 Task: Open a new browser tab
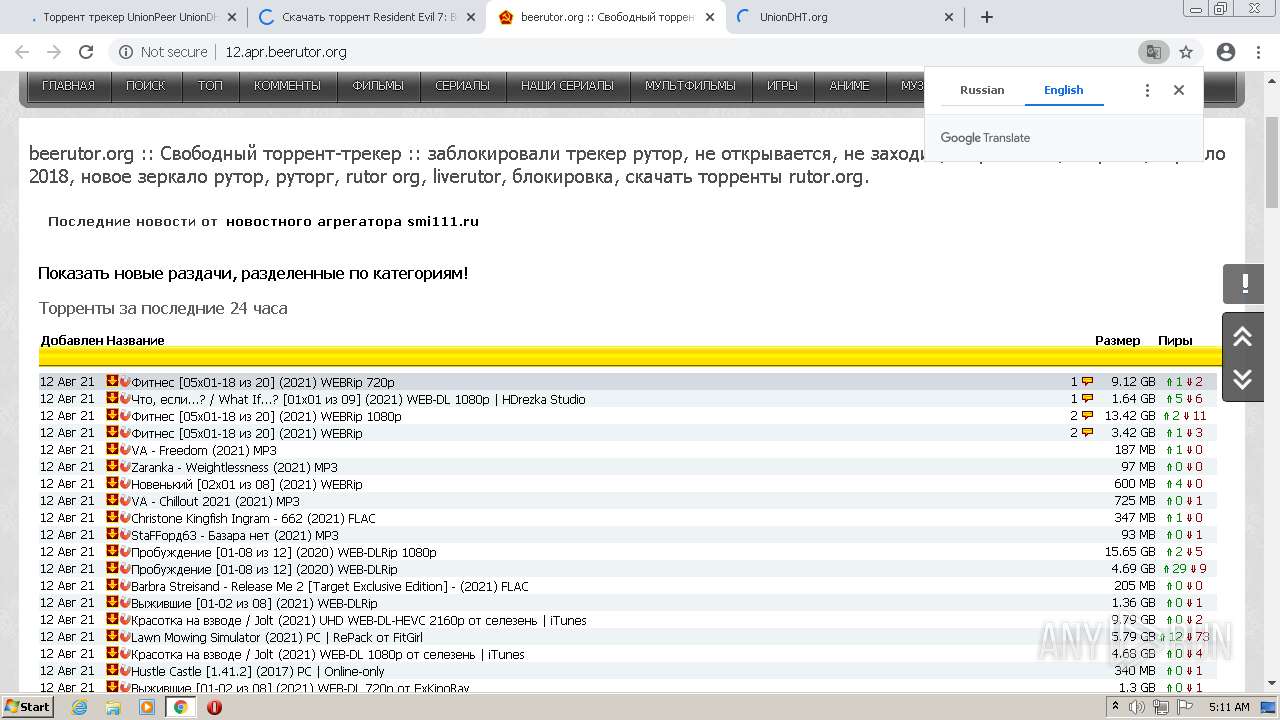click(987, 17)
